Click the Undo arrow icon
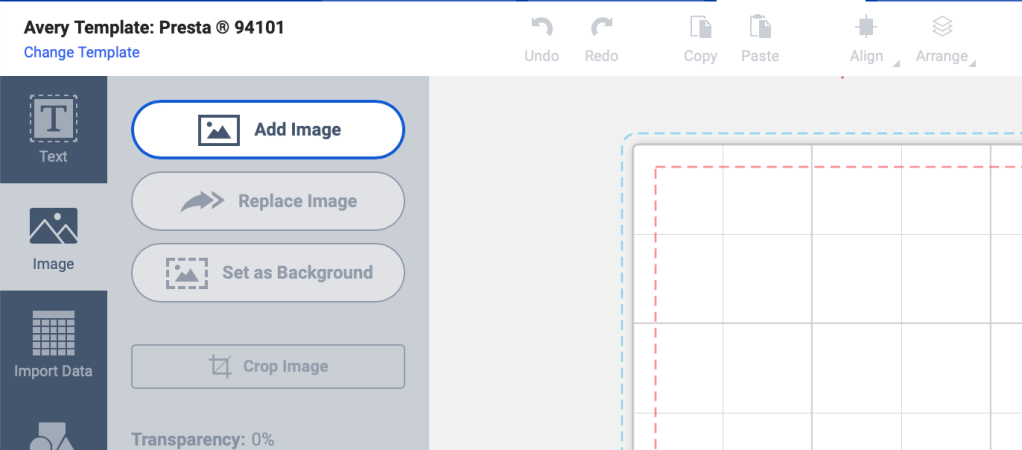 (x=541, y=27)
